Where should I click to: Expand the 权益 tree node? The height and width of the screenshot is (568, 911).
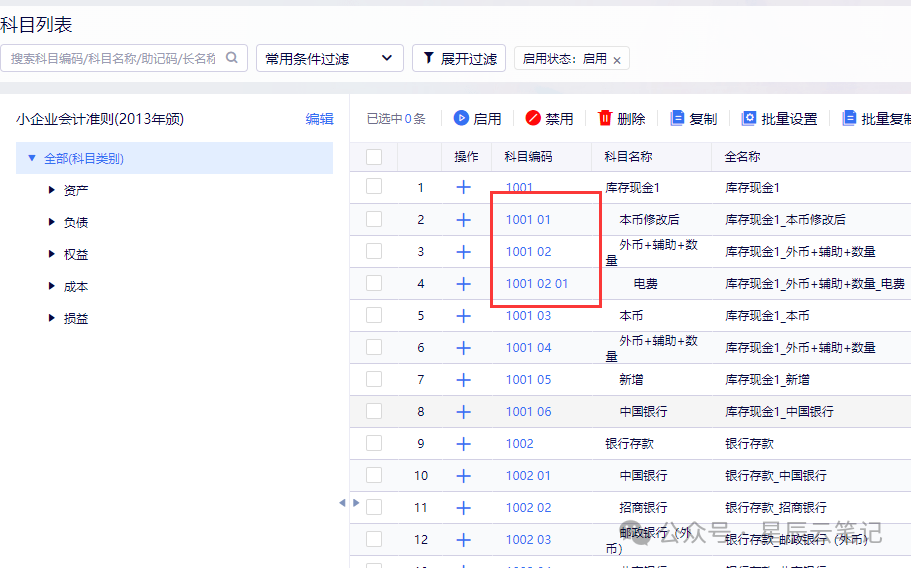pyautogui.click(x=51, y=254)
